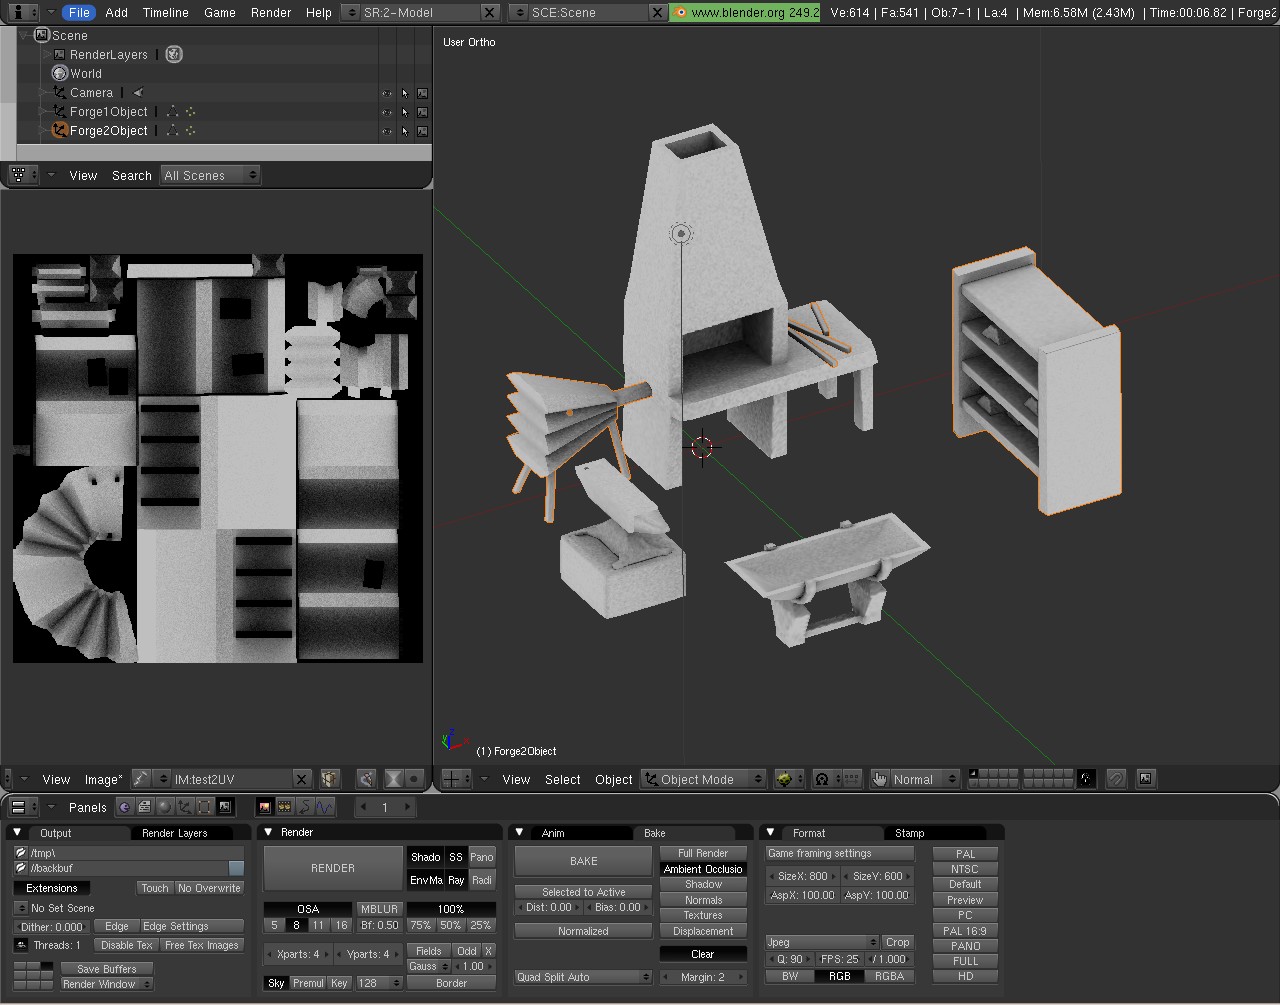The height and width of the screenshot is (1005, 1280).
Task: Open the Render menu in top bar
Action: [x=271, y=12]
